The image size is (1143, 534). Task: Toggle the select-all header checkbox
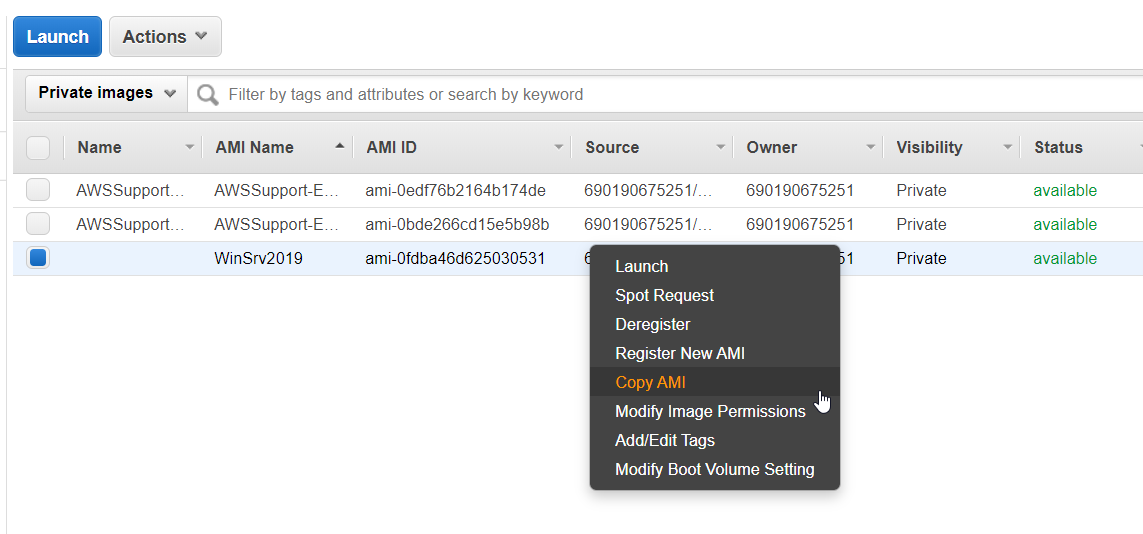pyautogui.click(x=38, y=148)
